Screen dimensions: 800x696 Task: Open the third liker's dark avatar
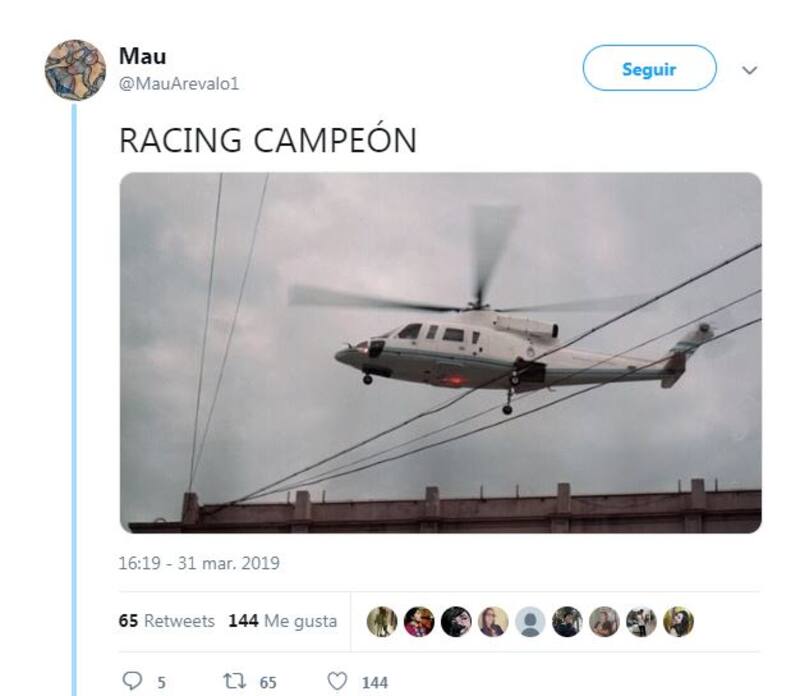pos(456,622)
